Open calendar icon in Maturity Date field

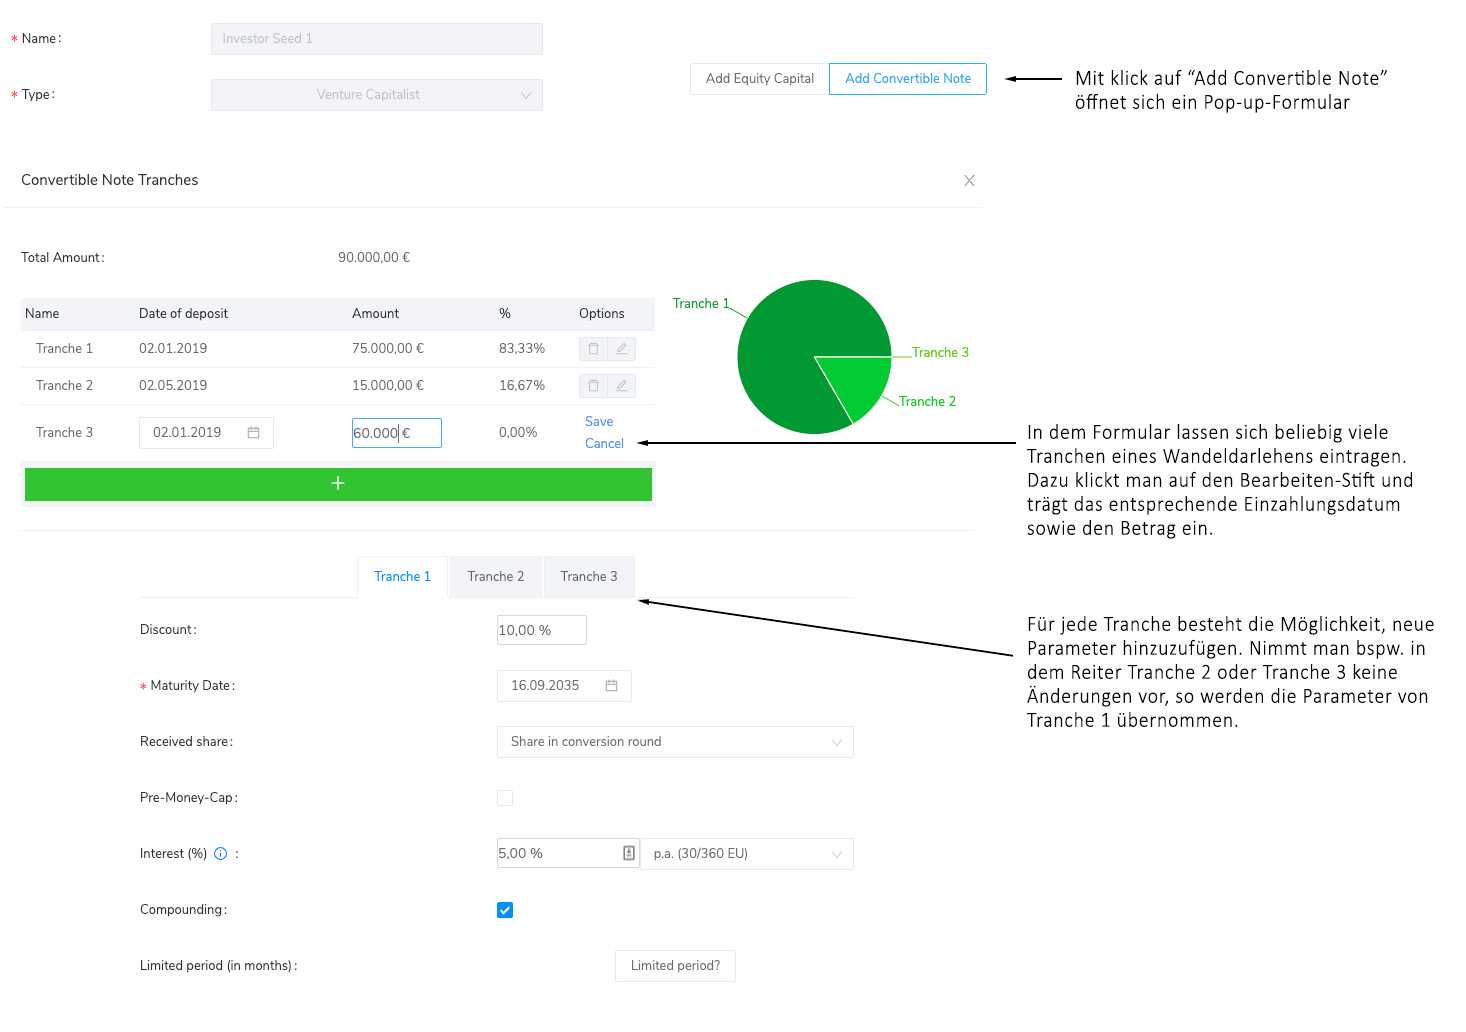point(612,686)
